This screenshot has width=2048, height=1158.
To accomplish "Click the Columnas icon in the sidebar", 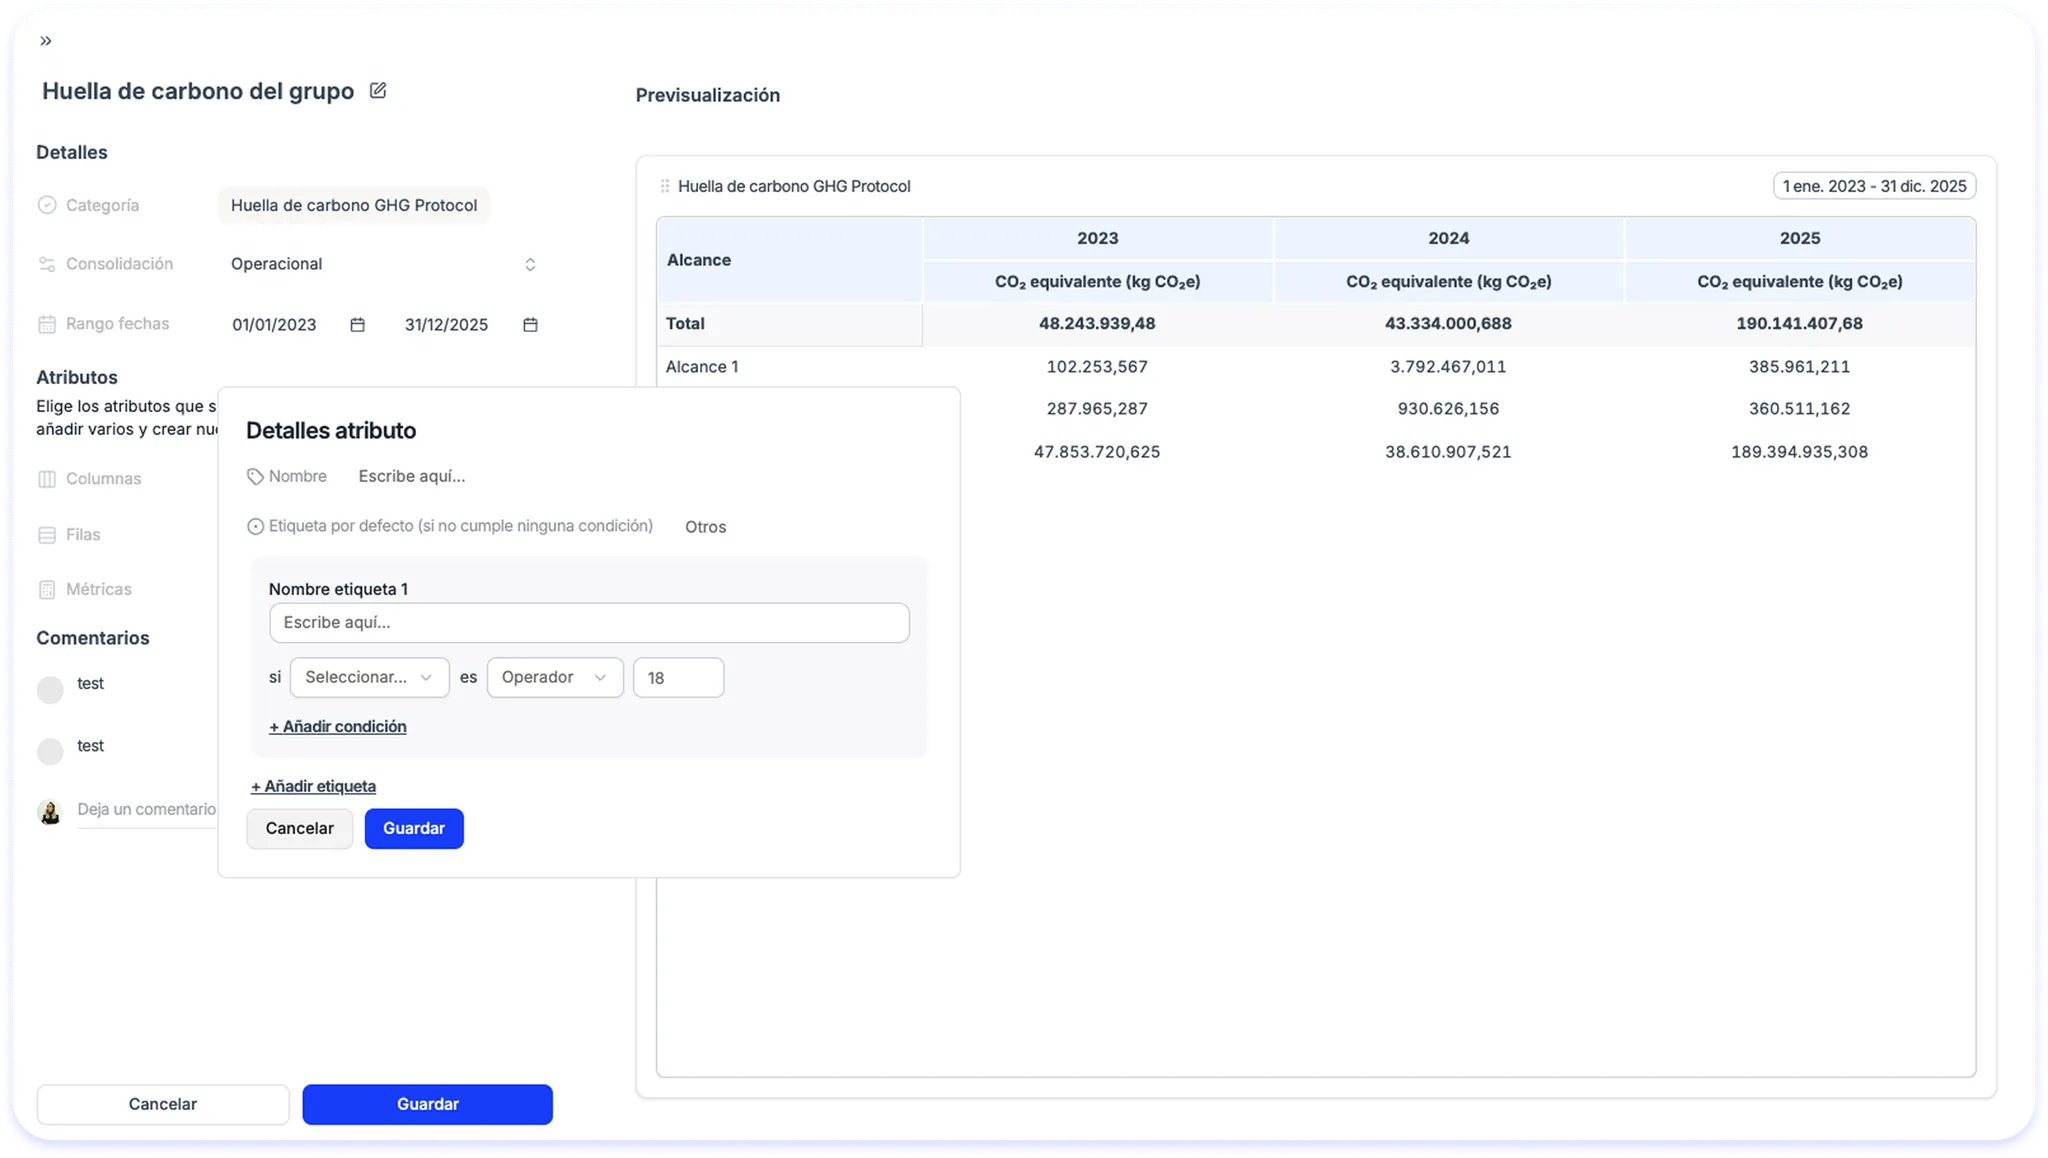I will pyautogui.click(x=46, y=478).
